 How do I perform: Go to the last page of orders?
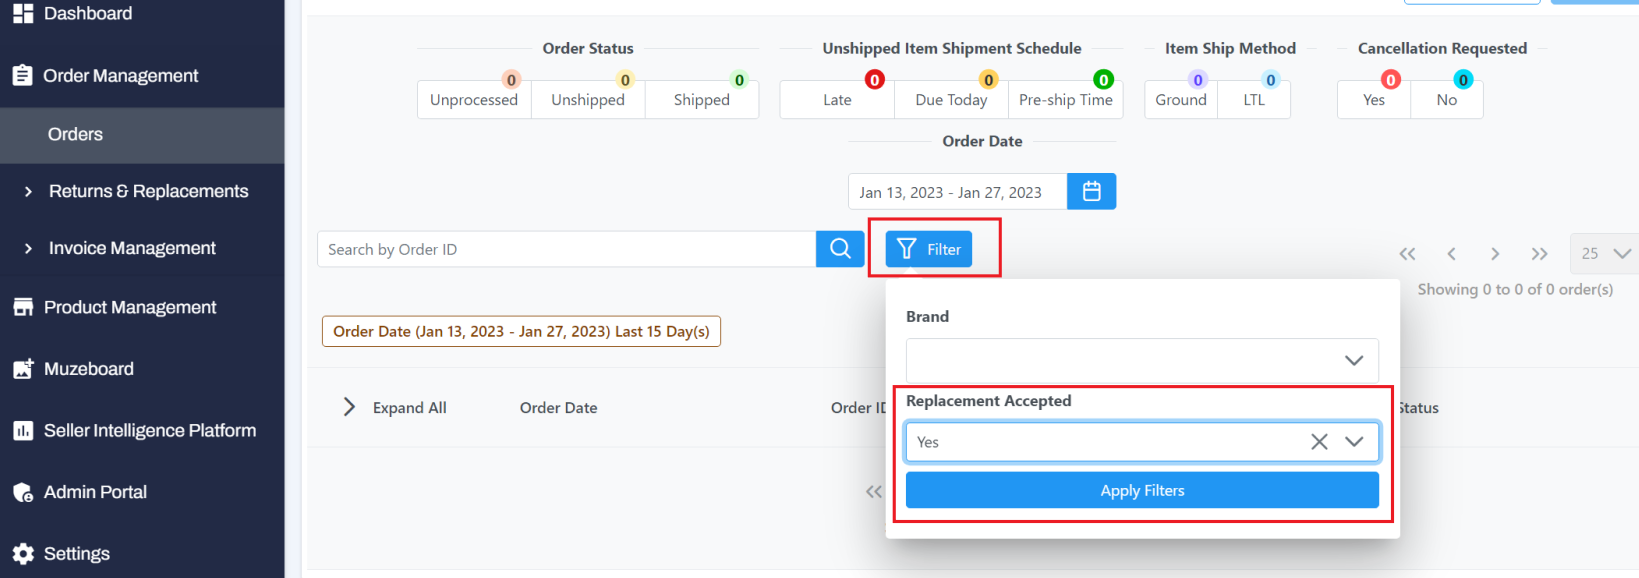pyautogui.click(x=1539, y=254)
